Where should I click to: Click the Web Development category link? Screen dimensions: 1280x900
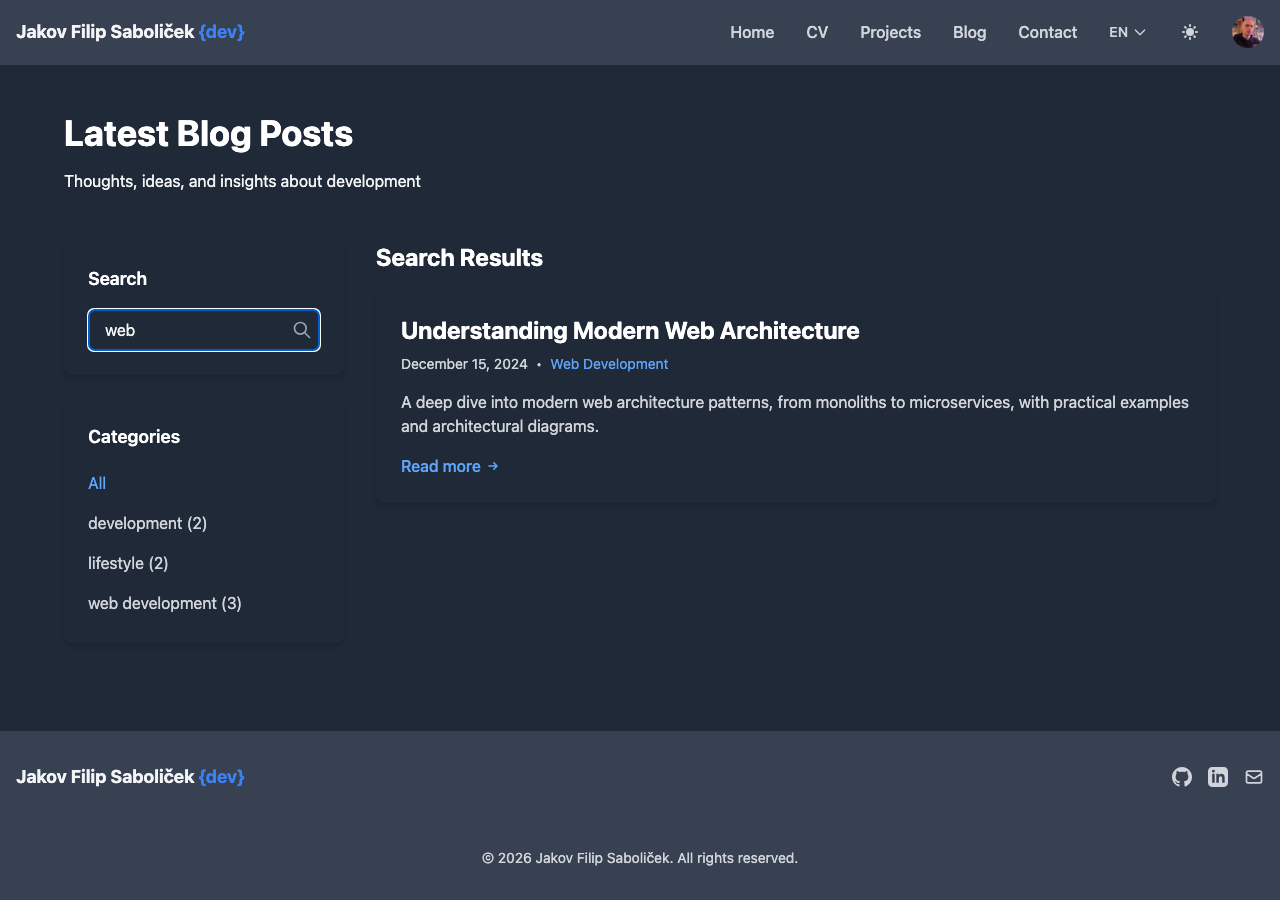click(x=609, y=364)
